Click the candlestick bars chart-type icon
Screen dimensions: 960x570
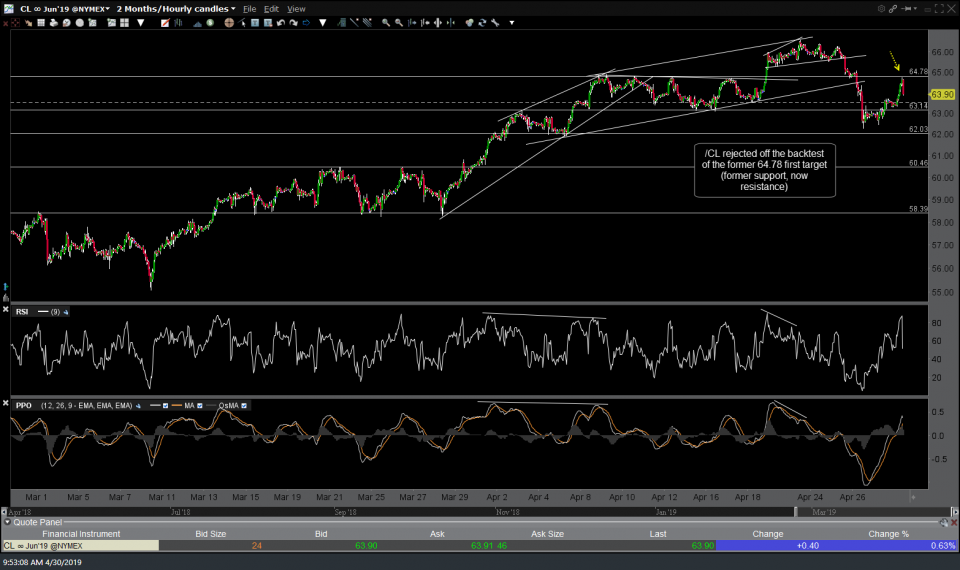178,23
